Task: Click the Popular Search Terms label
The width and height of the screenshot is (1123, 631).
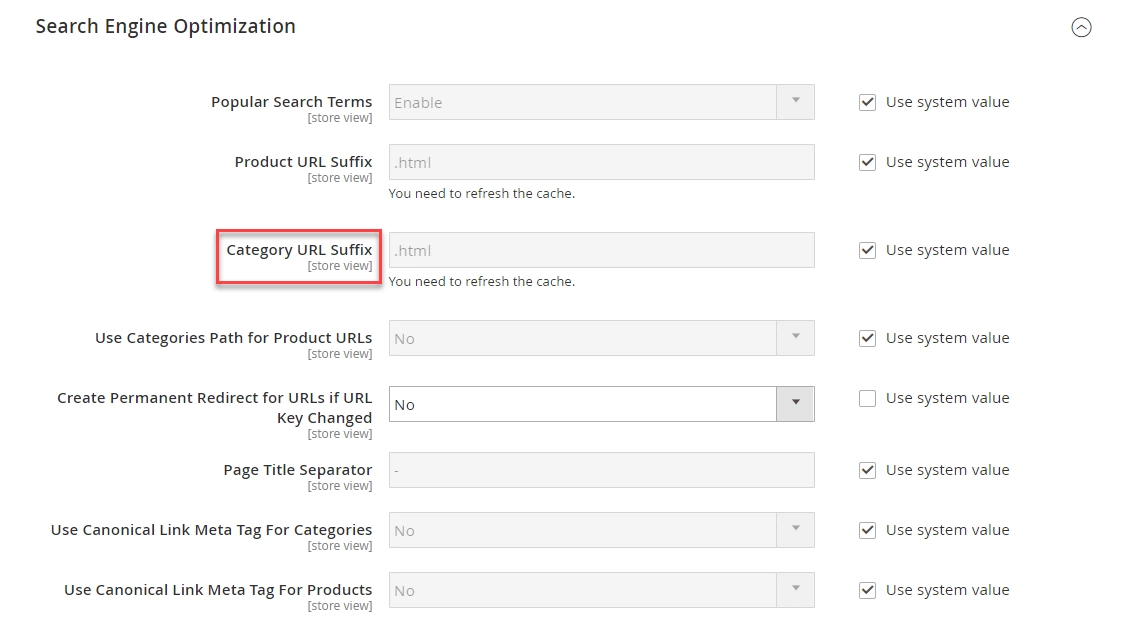Action: click(291, 102)
